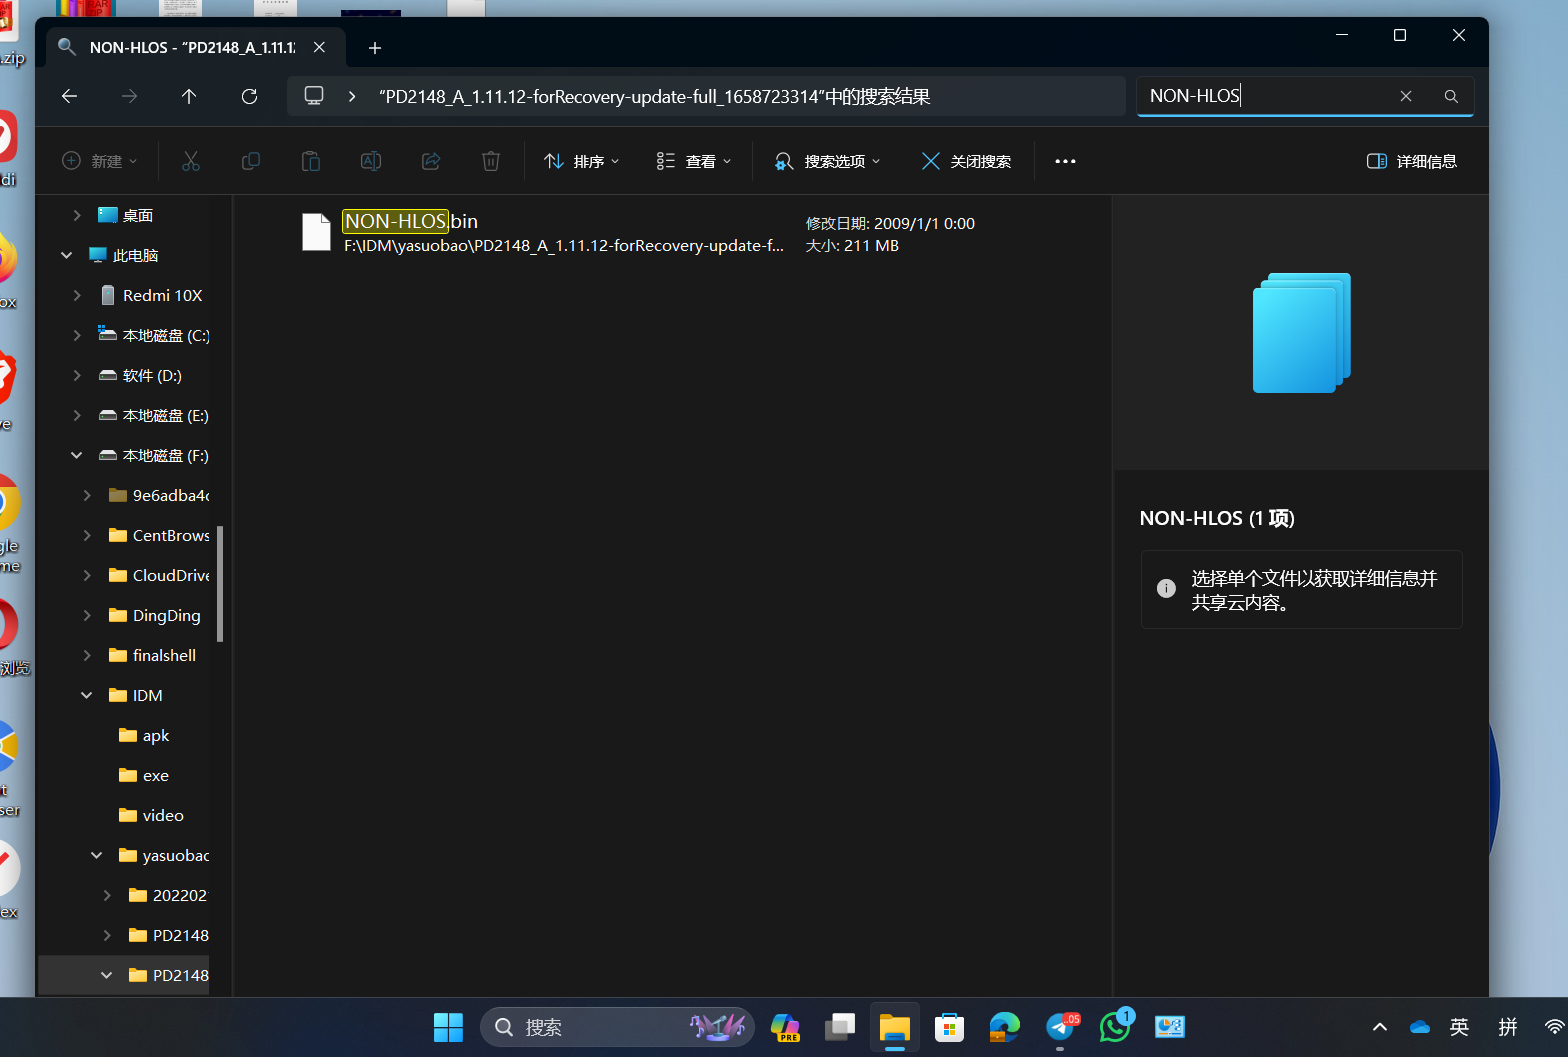Image resolution: width=1568 pixels, height=1057 pixels.
Task: Collapse the yasuobao folder node
Action: tap(97, 855)
